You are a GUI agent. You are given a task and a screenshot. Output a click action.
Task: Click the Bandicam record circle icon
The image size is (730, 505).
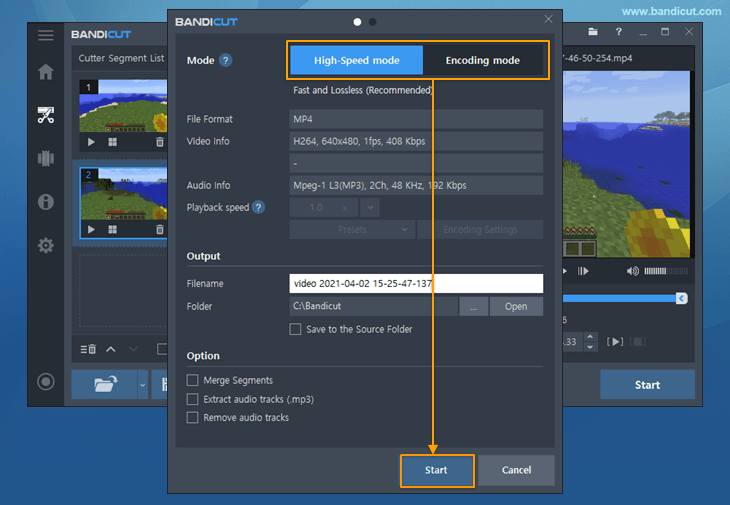46,382
